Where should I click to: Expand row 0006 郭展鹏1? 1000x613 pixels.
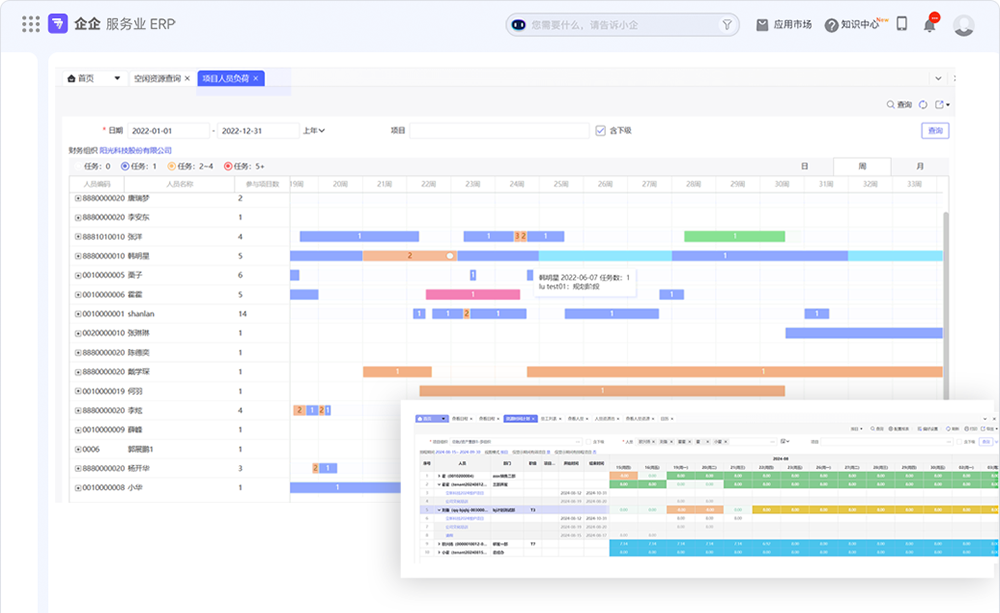(78, 449)
